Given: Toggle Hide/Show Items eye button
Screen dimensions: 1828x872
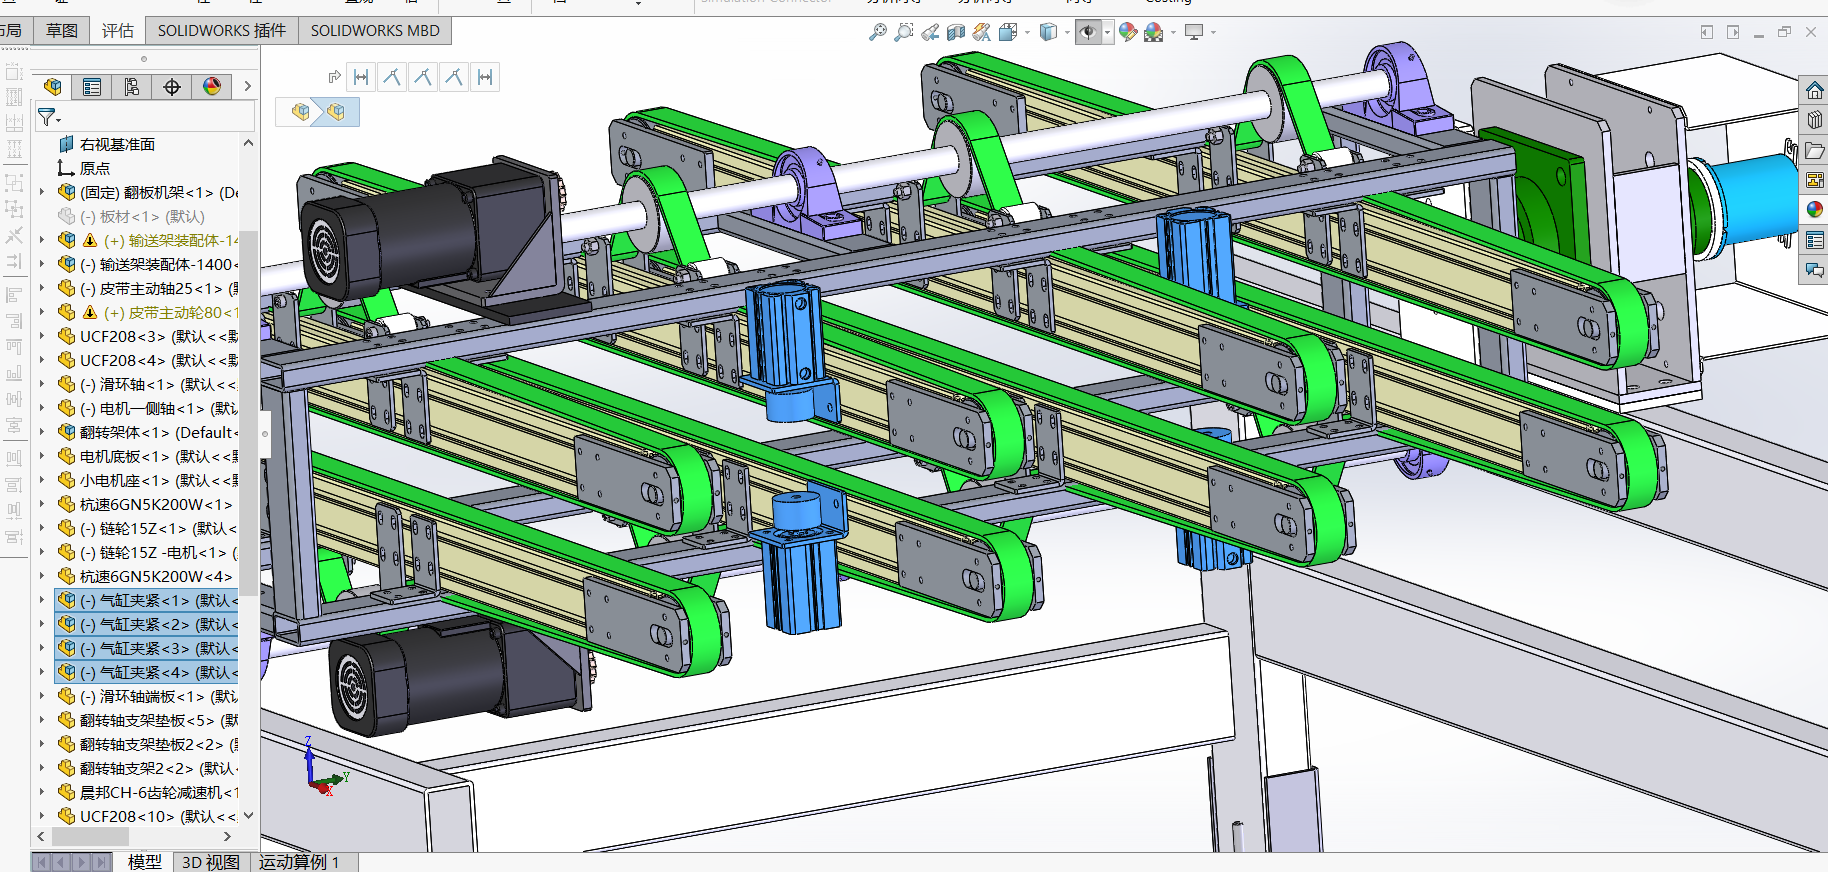Looking at the screenshot, I should tap(1088, 32).
